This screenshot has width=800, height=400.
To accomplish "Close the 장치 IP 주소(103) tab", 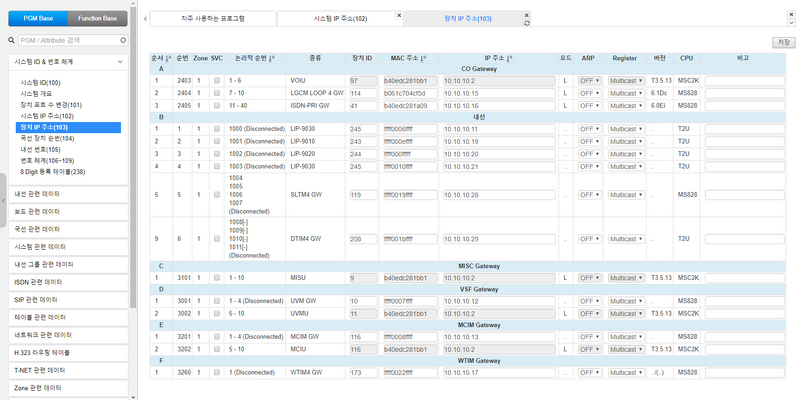I will pos(527,15).
